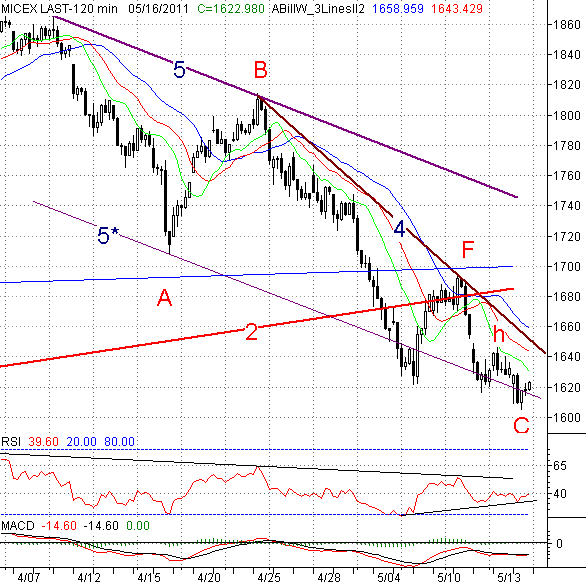
Task: Click the 1700 level on the price axis
Action: [567, 266]
